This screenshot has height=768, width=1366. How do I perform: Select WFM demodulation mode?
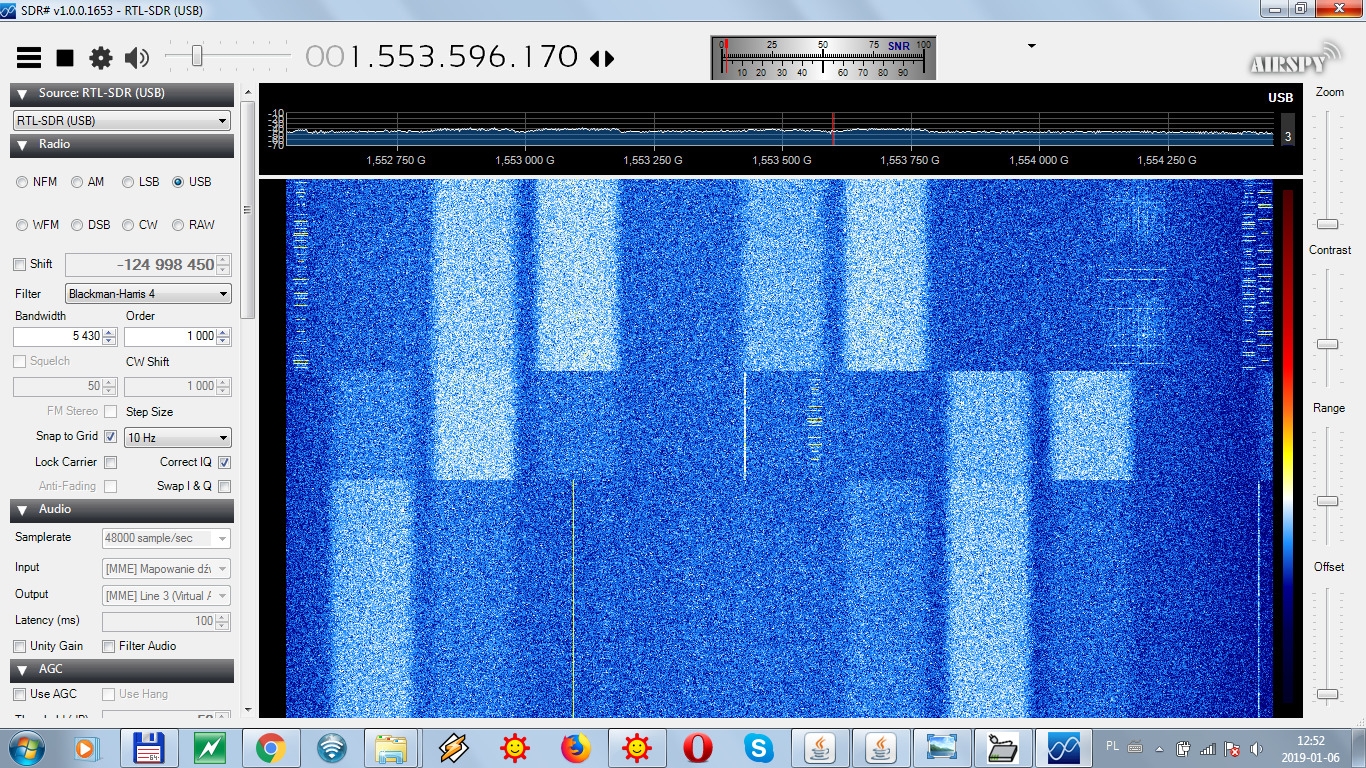22,225
